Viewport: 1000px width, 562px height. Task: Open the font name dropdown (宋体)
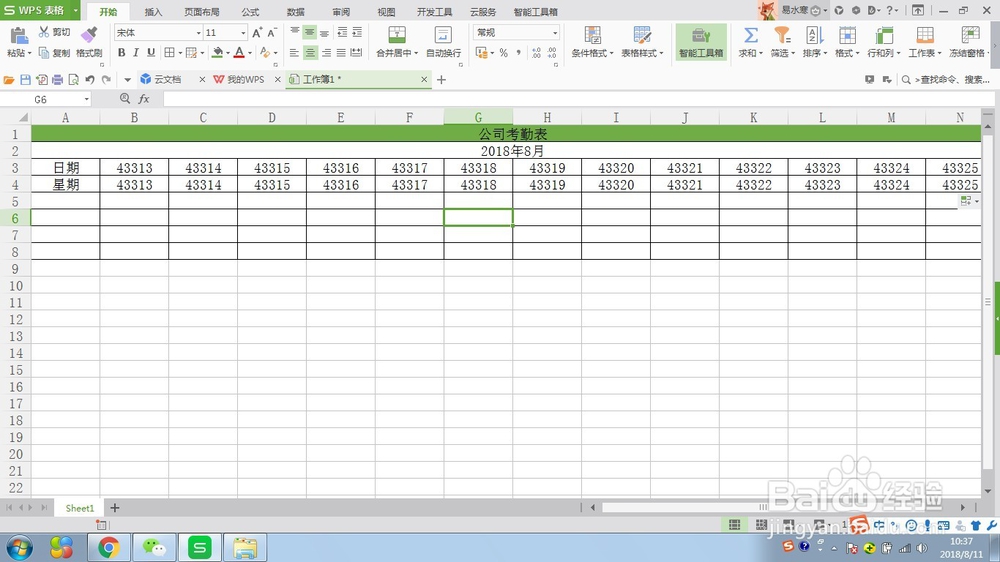coord(198,33)
